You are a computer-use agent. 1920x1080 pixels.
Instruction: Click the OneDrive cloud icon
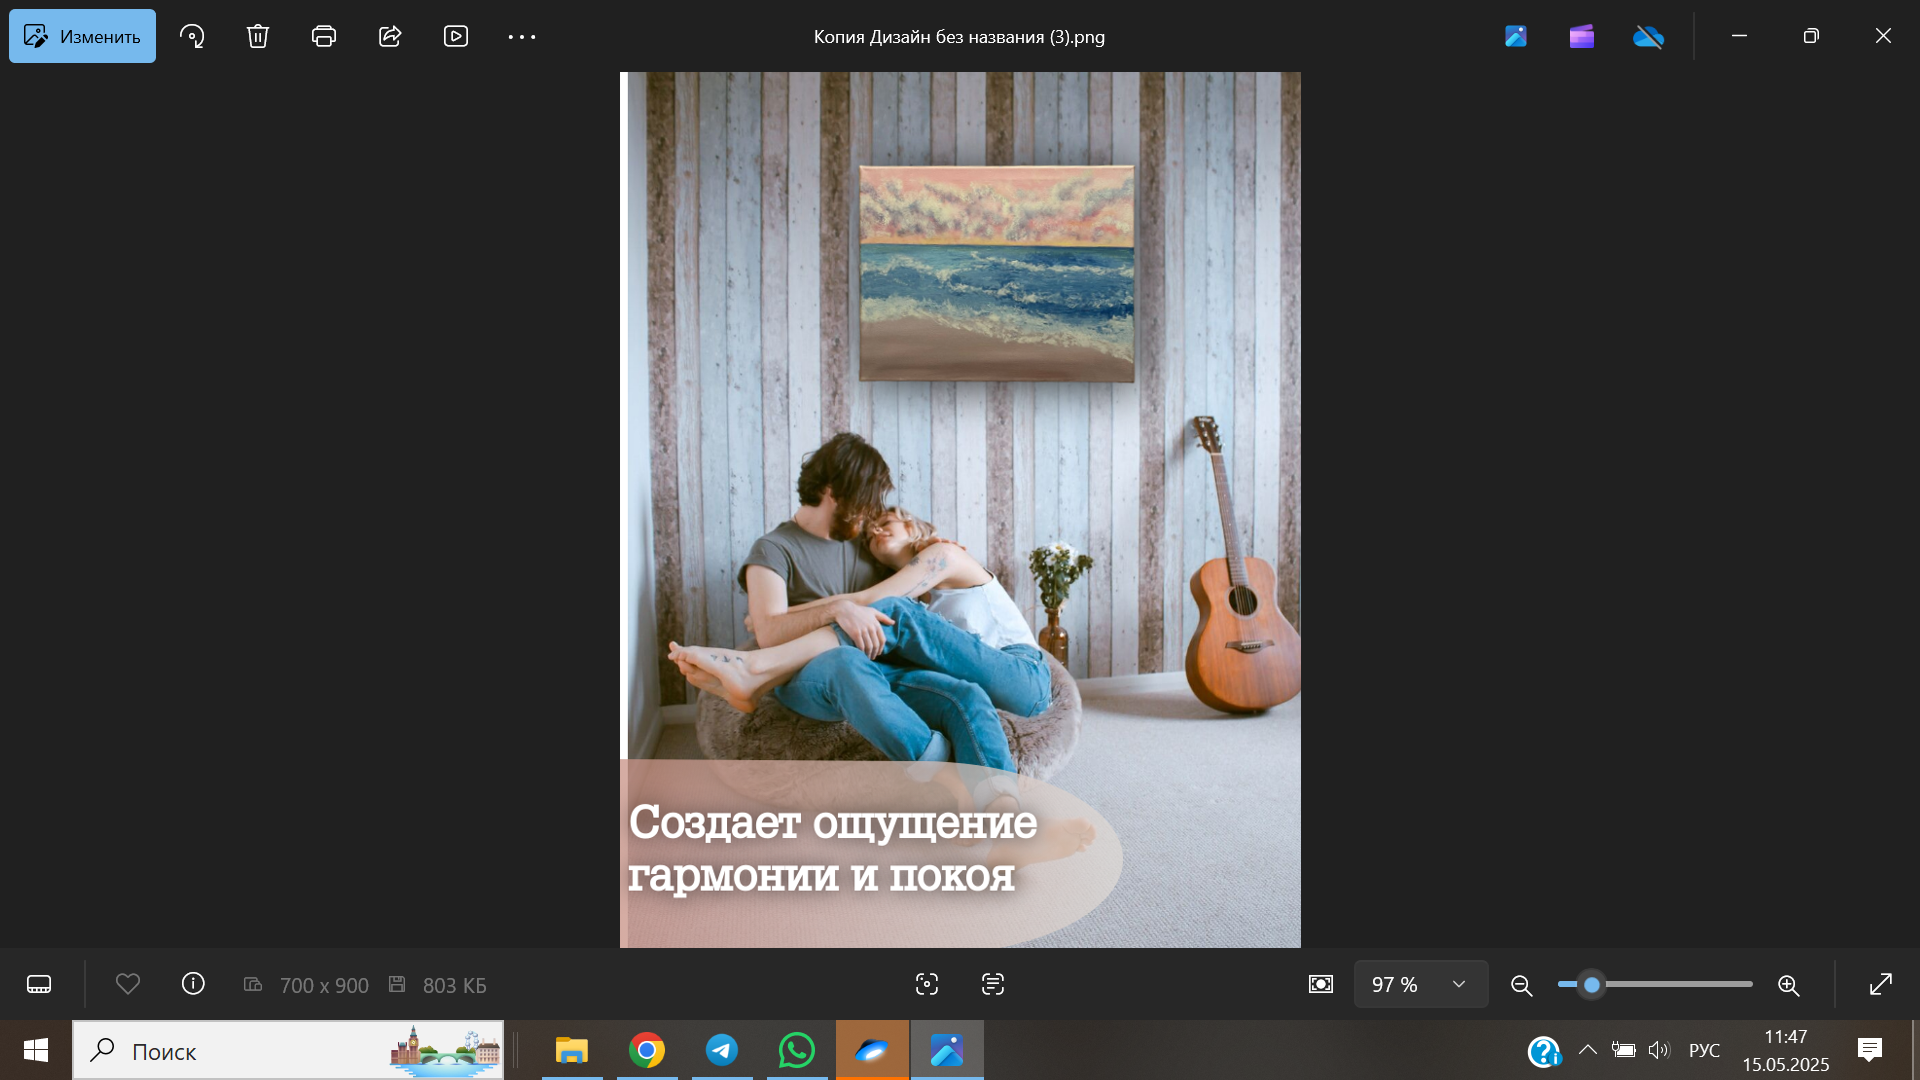[x=1648, y=36]
